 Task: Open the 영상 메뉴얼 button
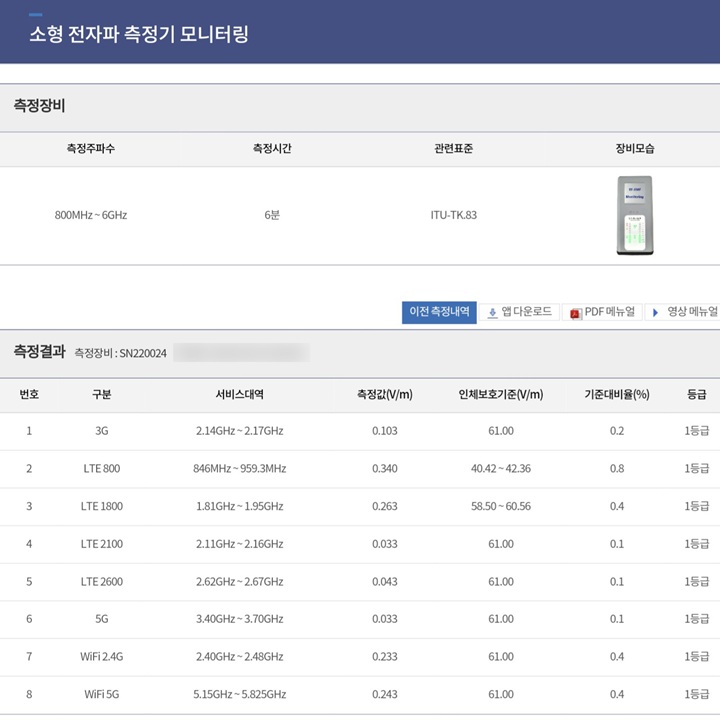682,312
